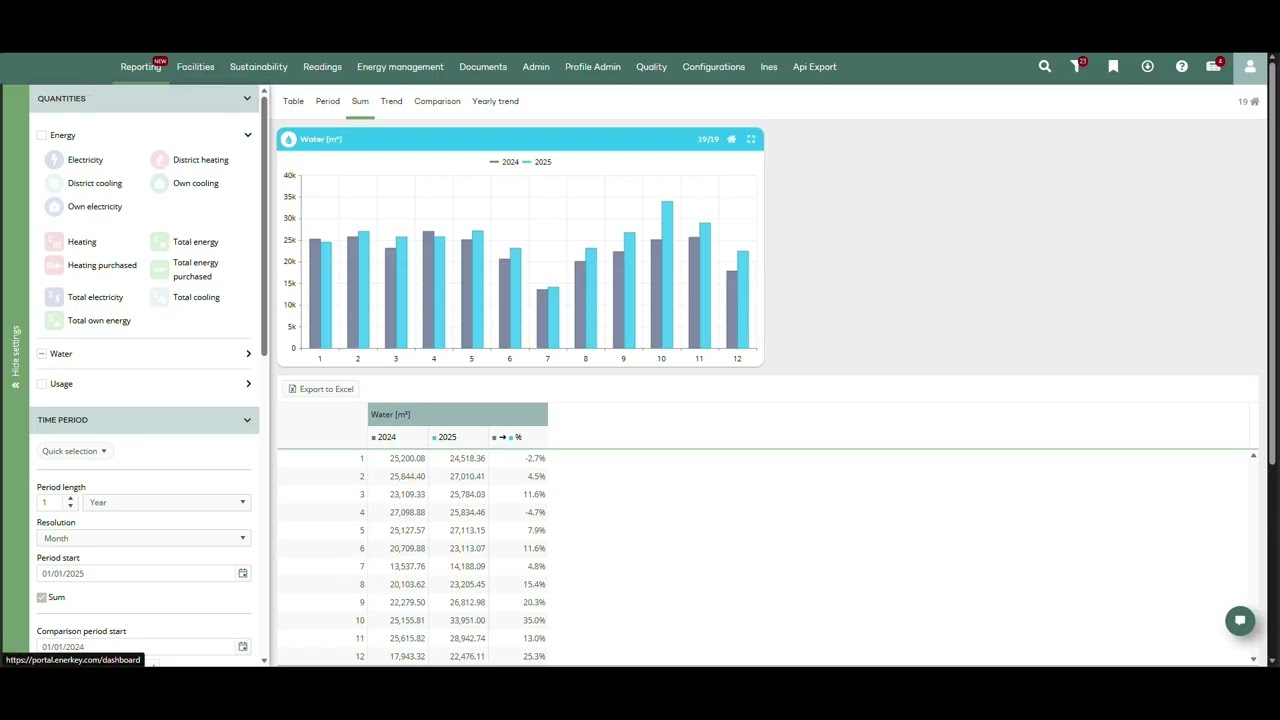1280x720 pixels.
Task: Select the Heating quantity icon
Action: (x=54, y=242)
